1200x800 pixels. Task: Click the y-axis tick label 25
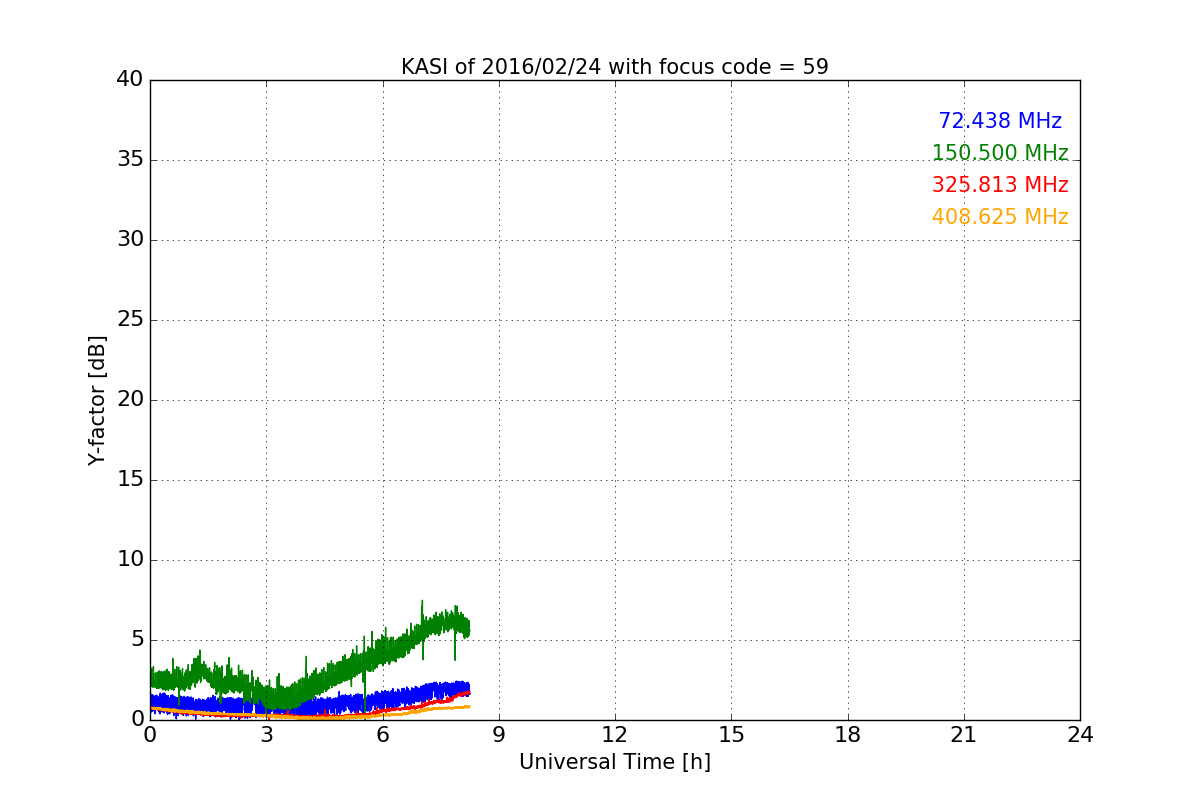pyautogui.click(x=130, y=319)
